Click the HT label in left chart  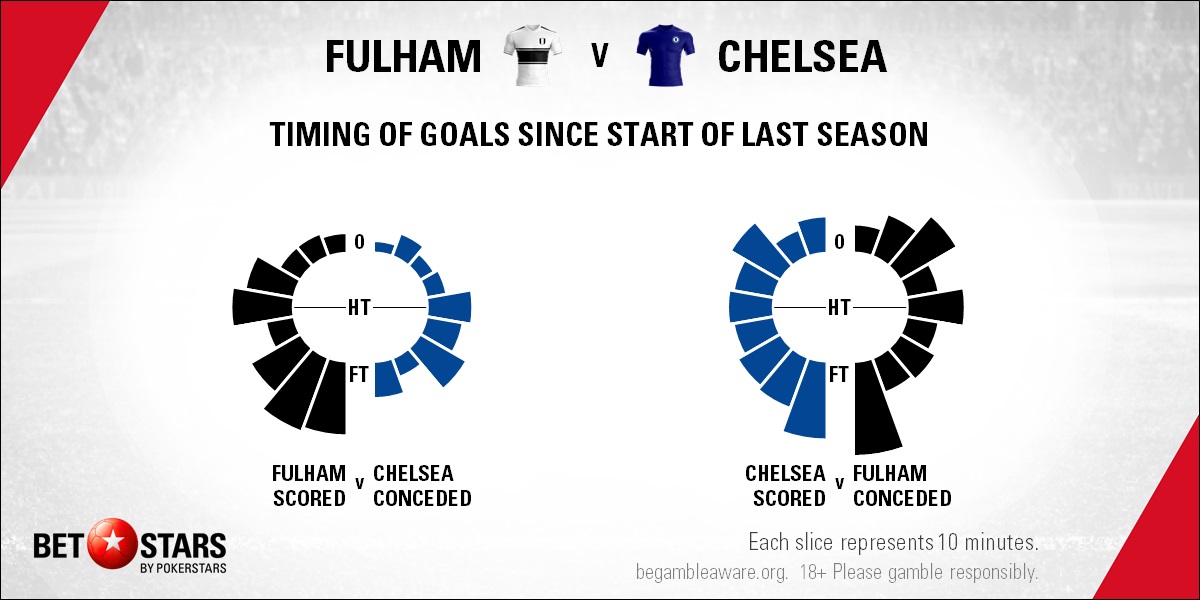[x=359, y=307]
